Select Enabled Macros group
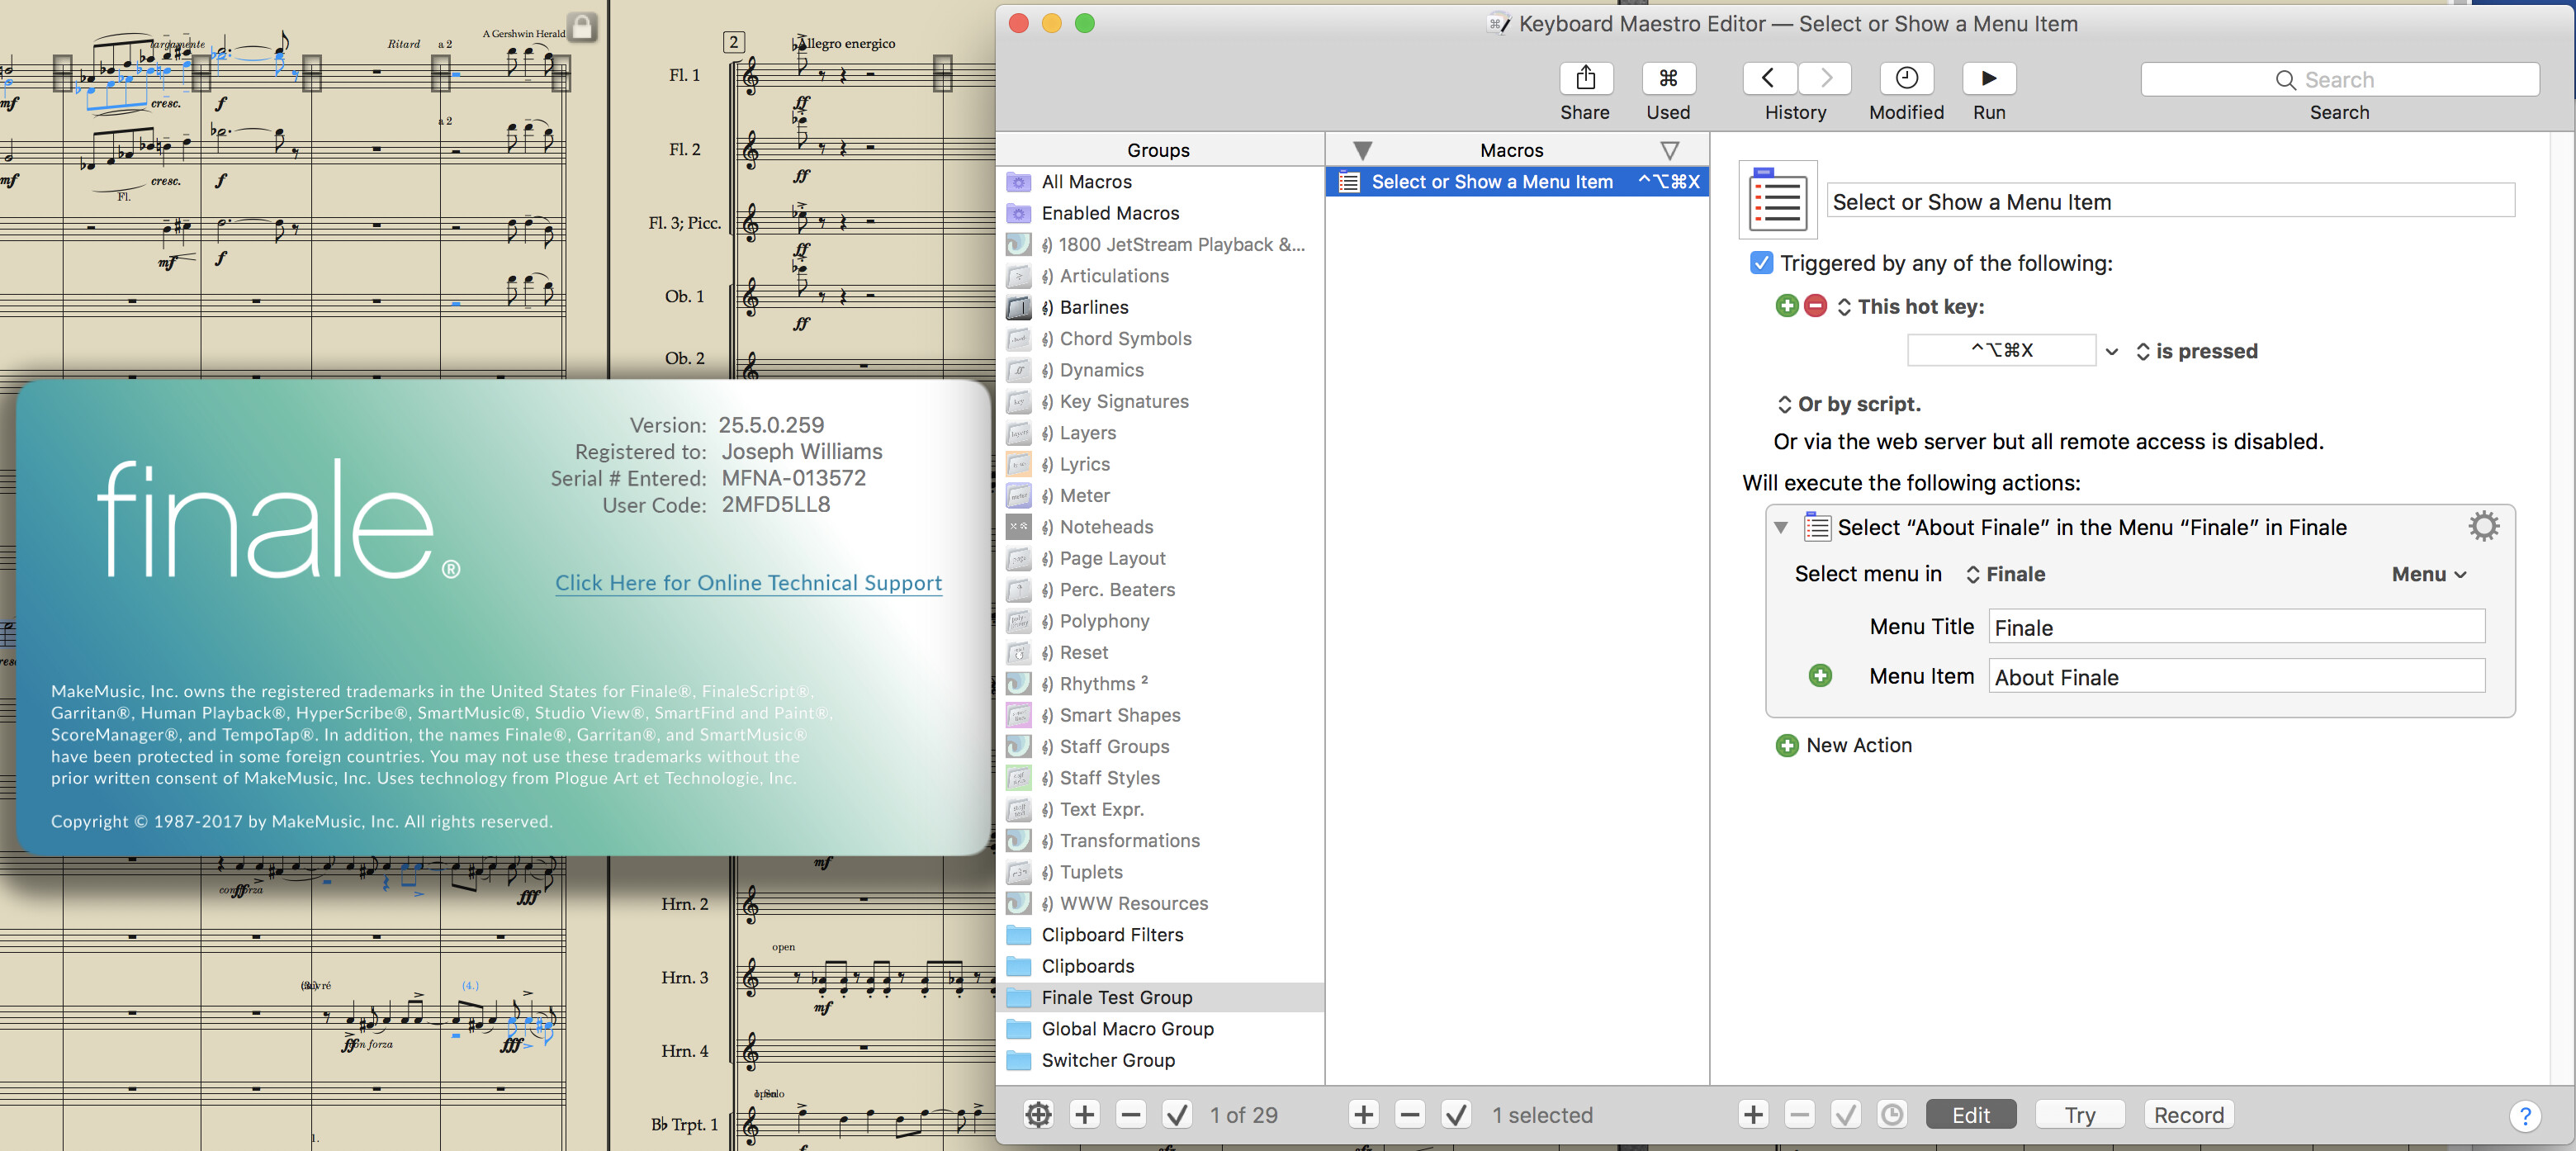Screen dimensions: 2576x1151 [x=1160, y=213]
